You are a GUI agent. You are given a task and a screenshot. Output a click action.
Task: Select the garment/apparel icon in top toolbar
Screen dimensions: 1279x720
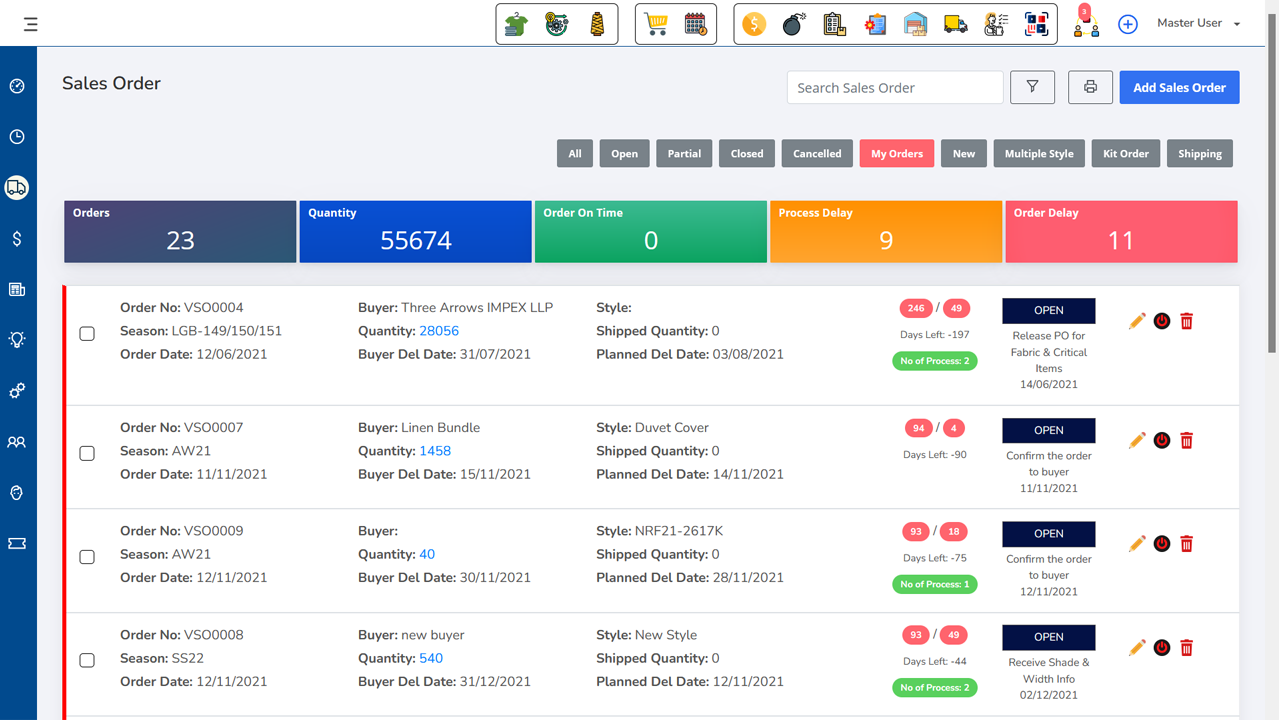(515, 23)
